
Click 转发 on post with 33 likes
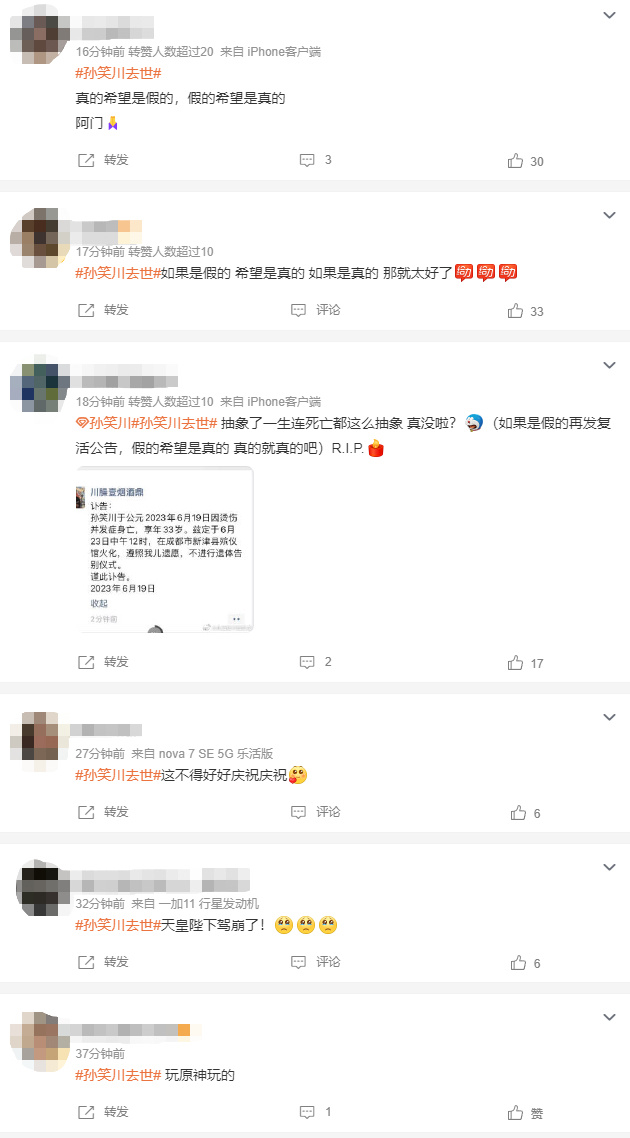[102, 311]
